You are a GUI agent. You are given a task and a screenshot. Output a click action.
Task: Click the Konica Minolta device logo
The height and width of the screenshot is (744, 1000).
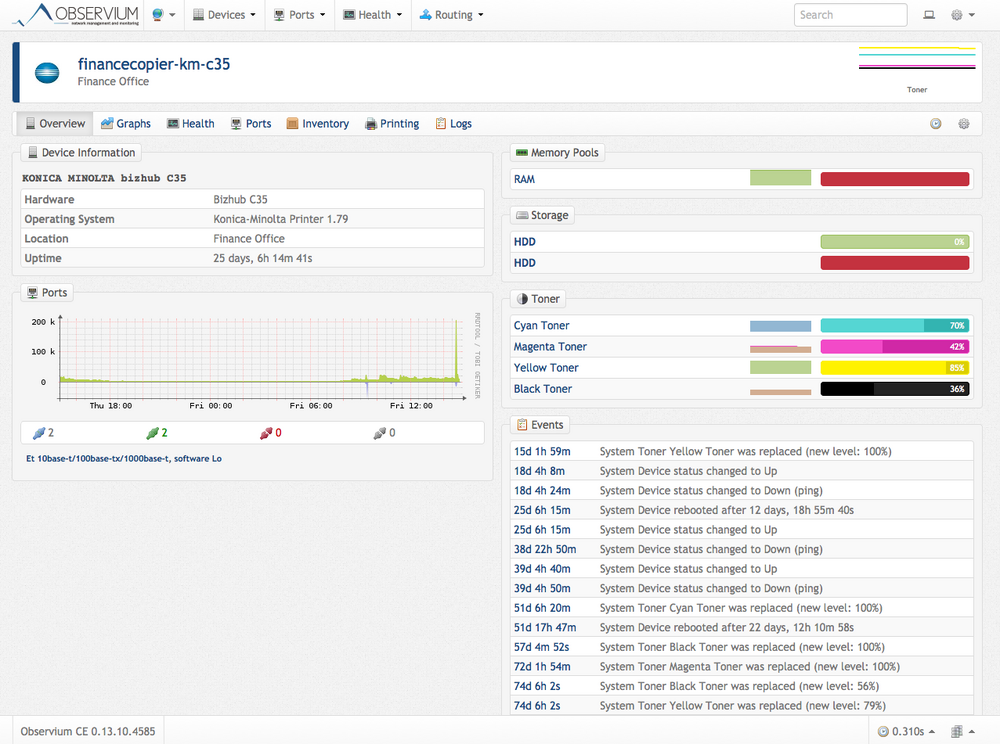pyautogui.click(x=47, y=73)
